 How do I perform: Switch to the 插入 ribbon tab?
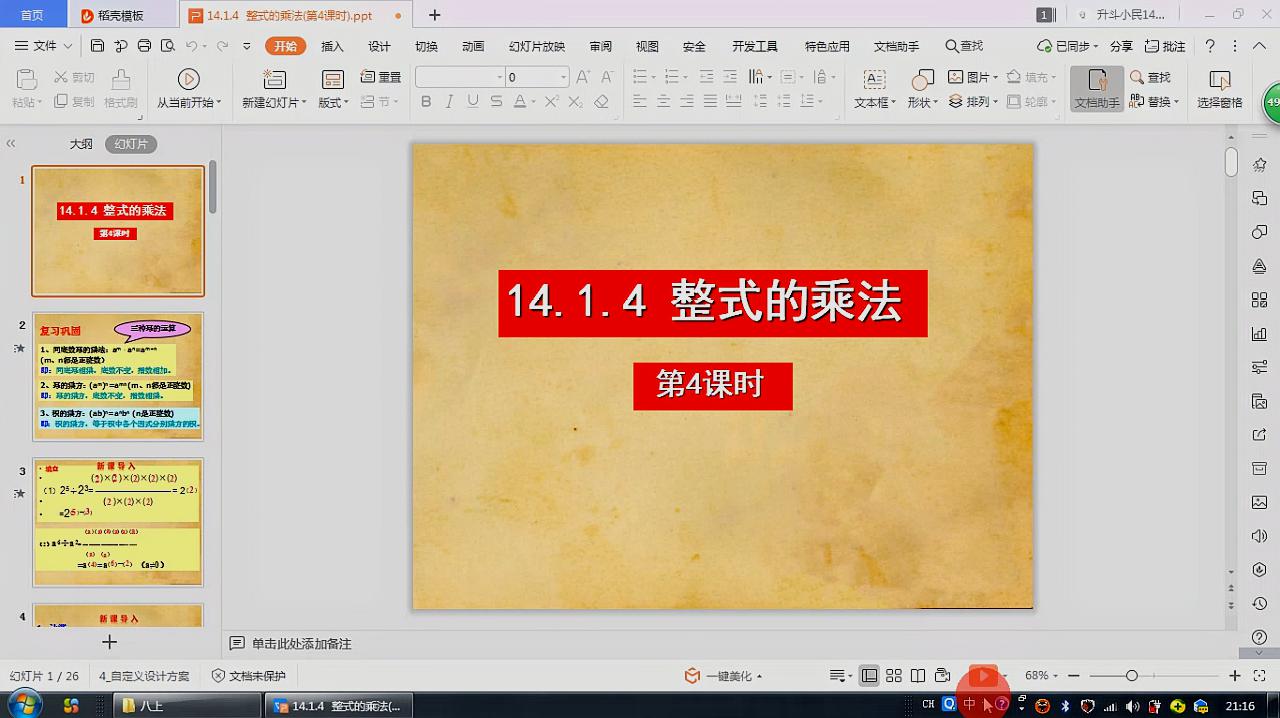coord(330,45)
